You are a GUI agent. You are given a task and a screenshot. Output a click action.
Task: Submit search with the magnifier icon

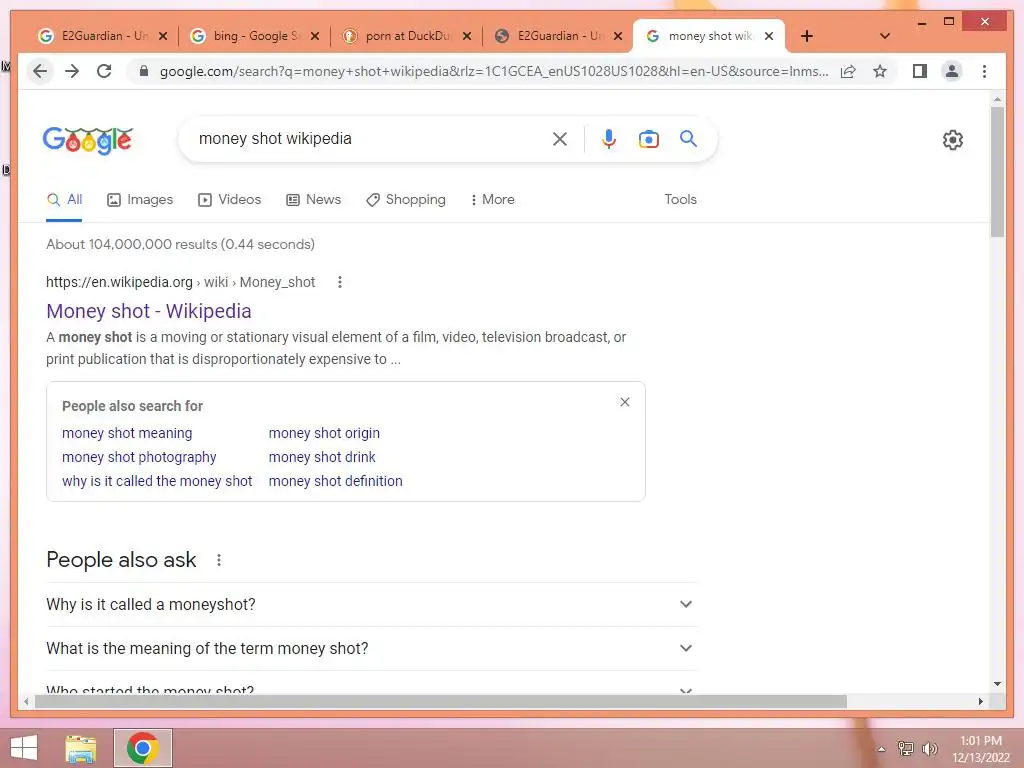pos(688,138)
